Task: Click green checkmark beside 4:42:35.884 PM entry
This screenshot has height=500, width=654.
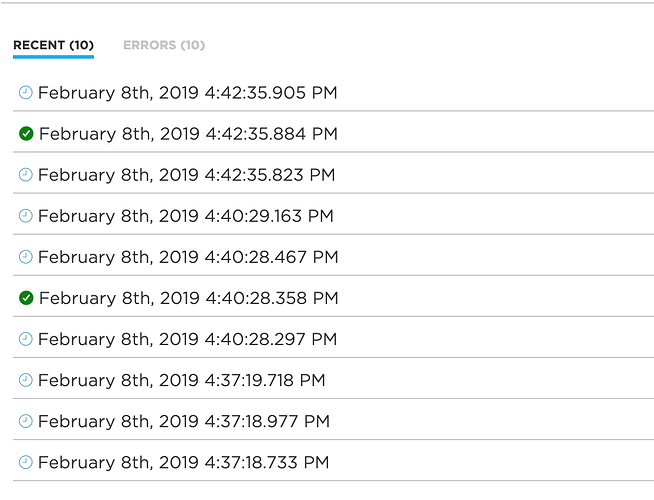Action: (26, 134)
